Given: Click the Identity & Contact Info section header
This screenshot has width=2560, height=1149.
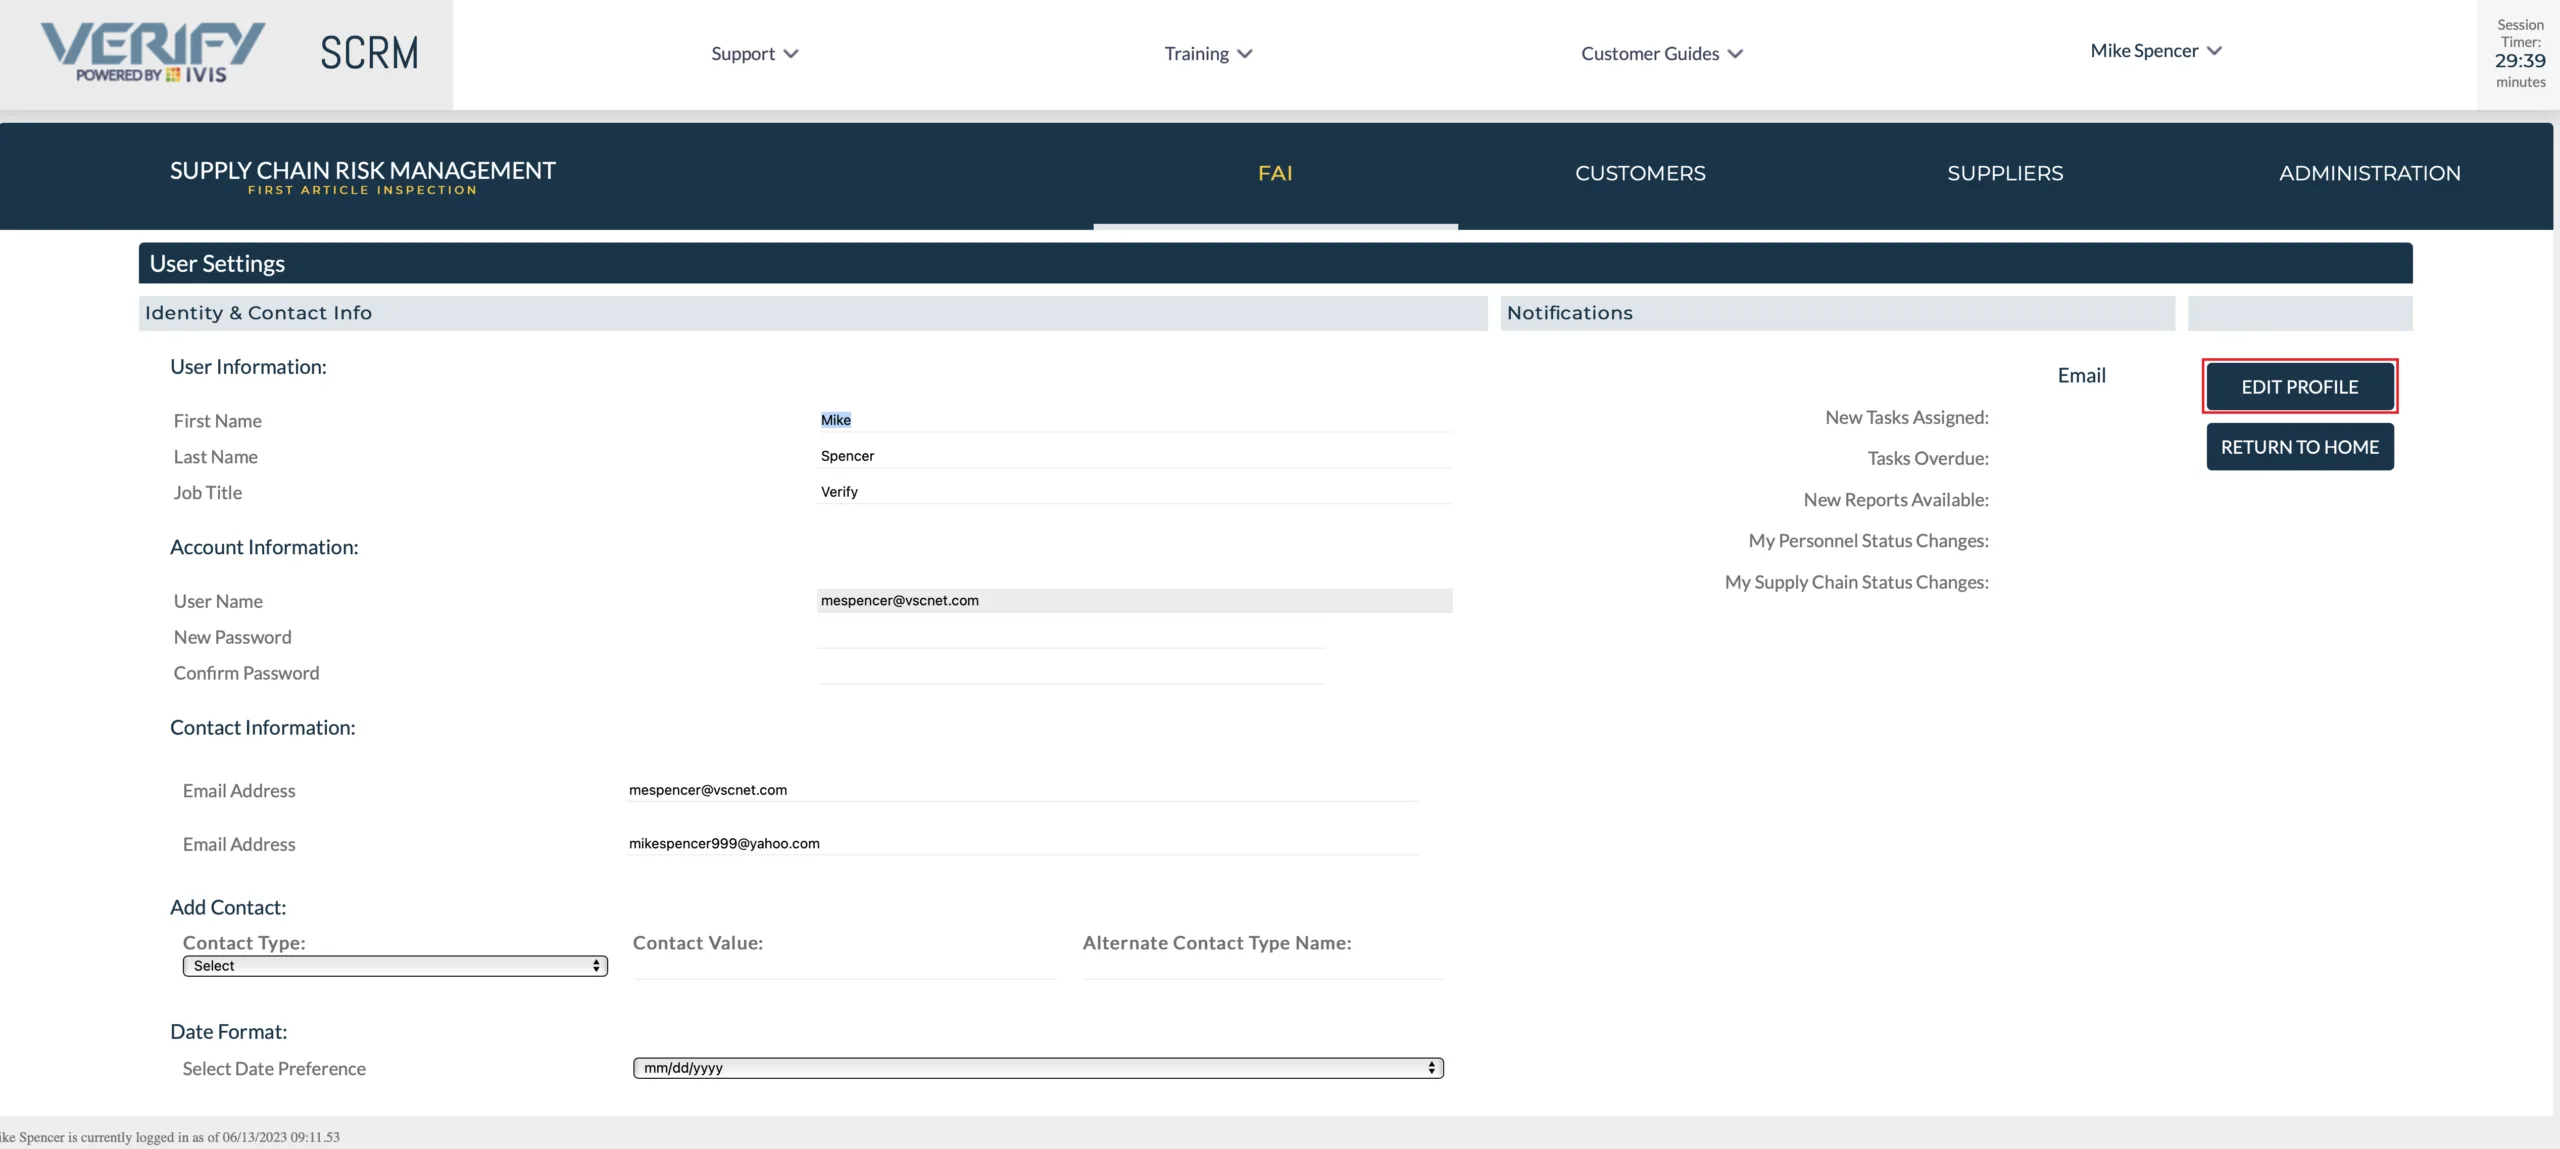Looking at the screenshot, I should [812, 313].
